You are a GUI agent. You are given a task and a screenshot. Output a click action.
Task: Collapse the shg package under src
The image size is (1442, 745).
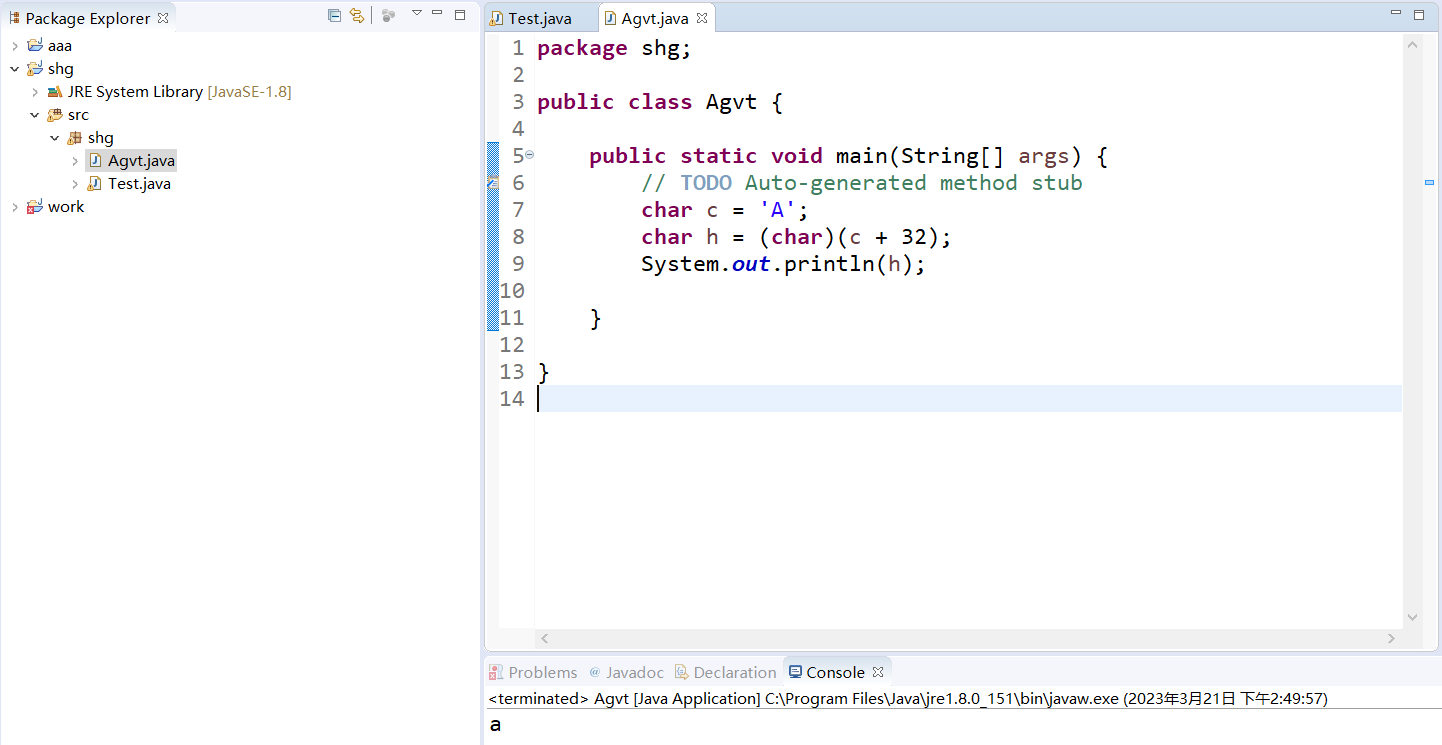tap(55, 138)
